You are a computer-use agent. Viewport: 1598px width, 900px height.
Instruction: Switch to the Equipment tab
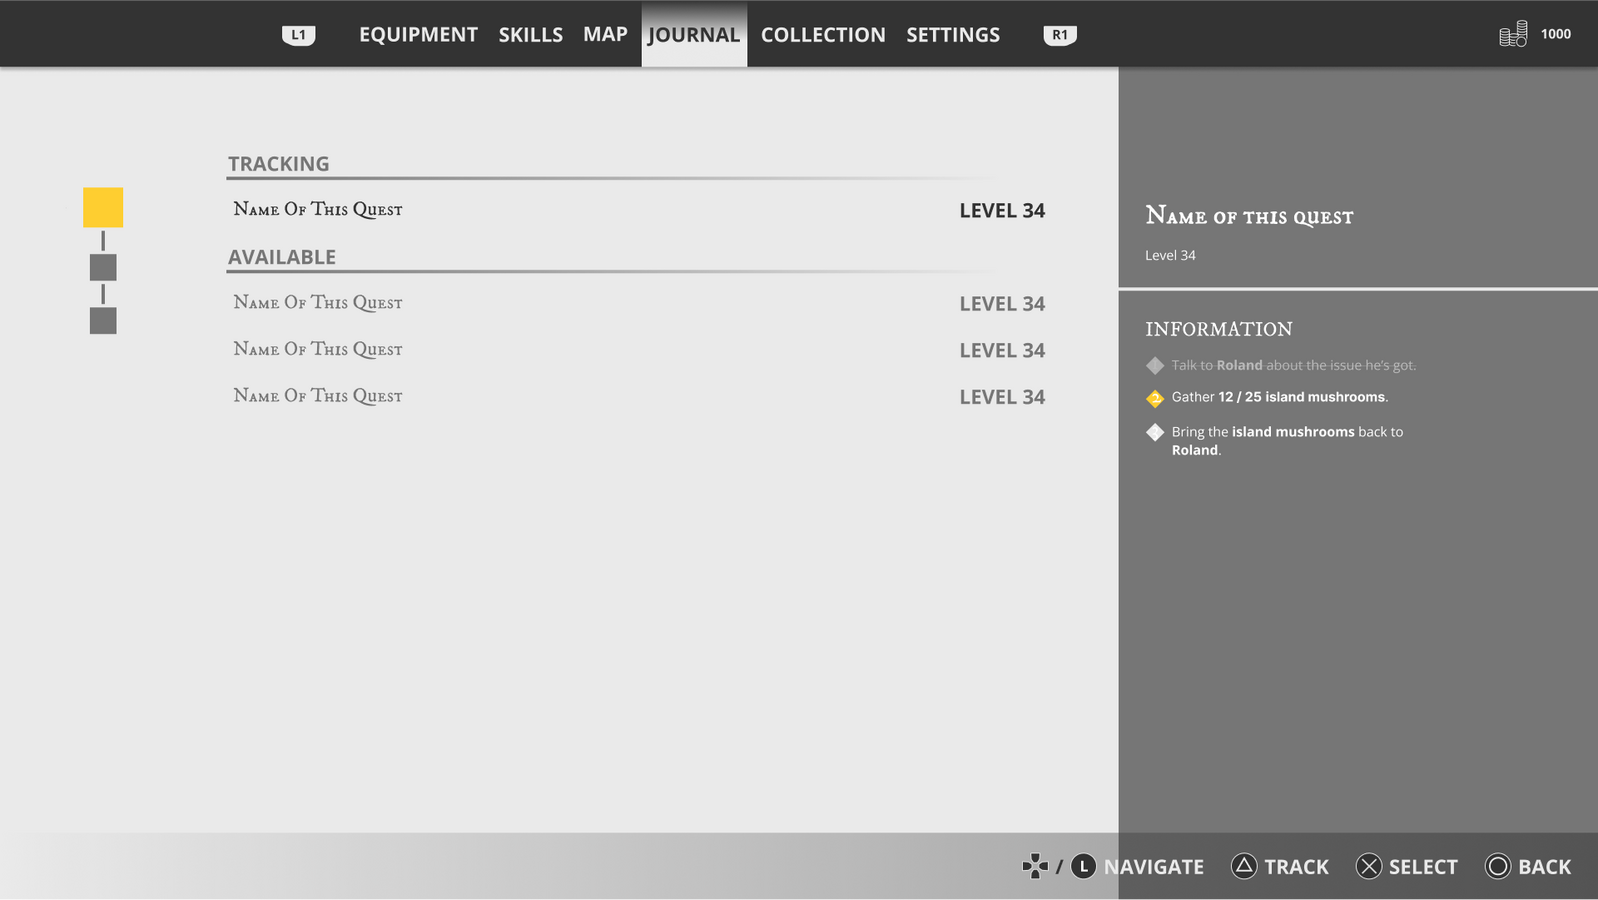[418, 35]
